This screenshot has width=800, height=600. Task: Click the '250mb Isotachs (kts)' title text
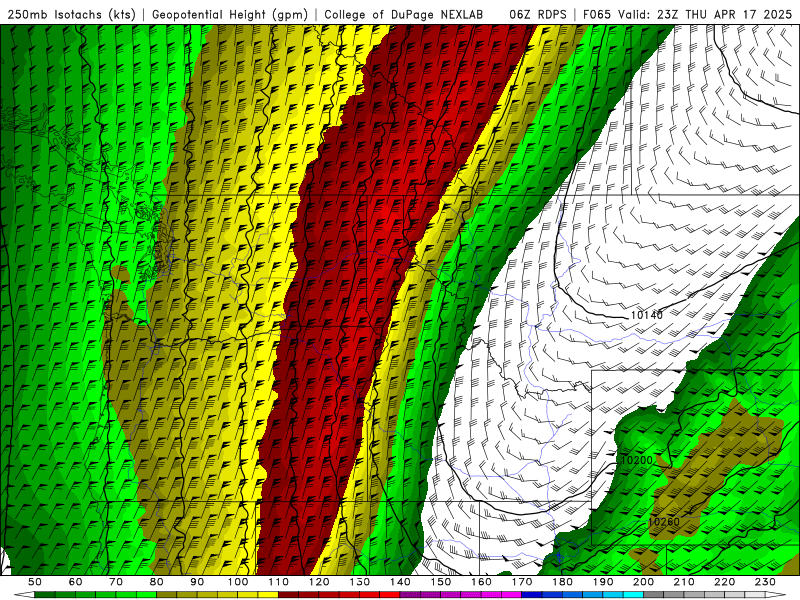point(72,15)
